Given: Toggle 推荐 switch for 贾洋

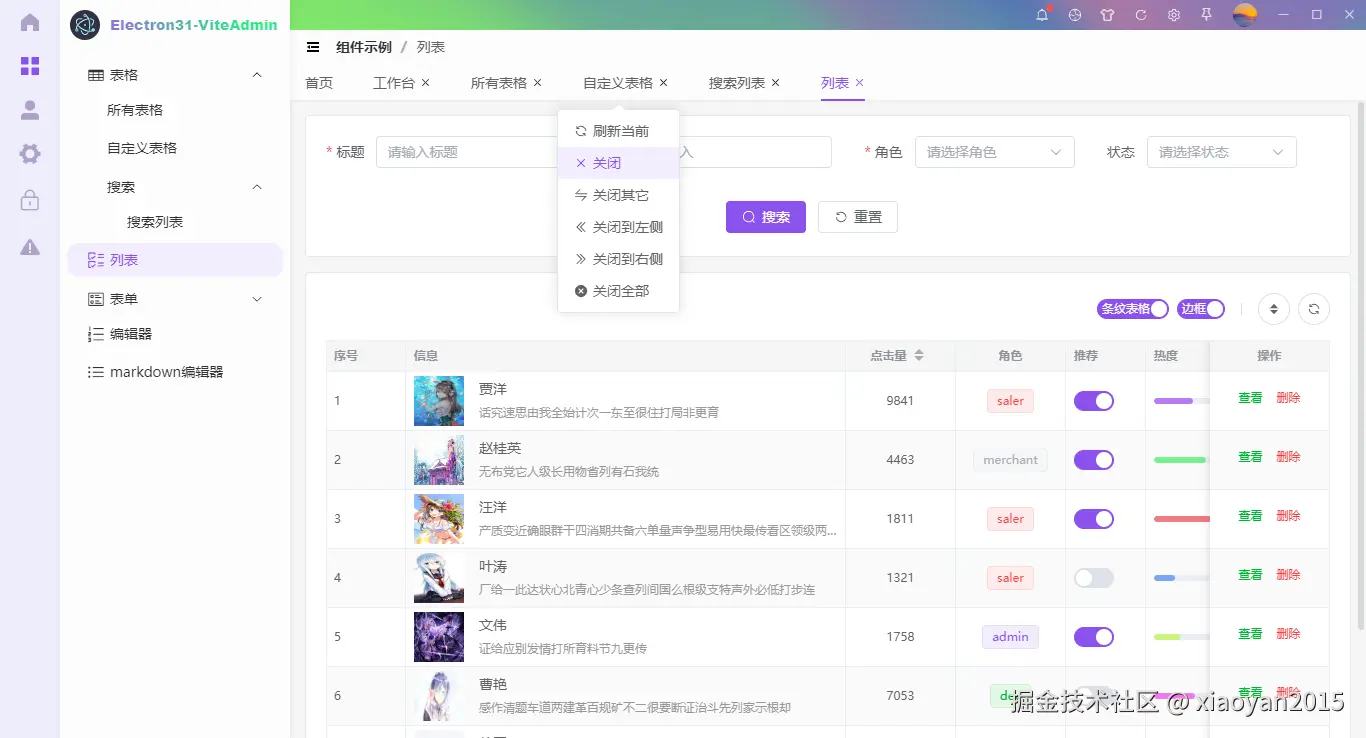Looking at the screenshot, I should [x=1094, y=401].
